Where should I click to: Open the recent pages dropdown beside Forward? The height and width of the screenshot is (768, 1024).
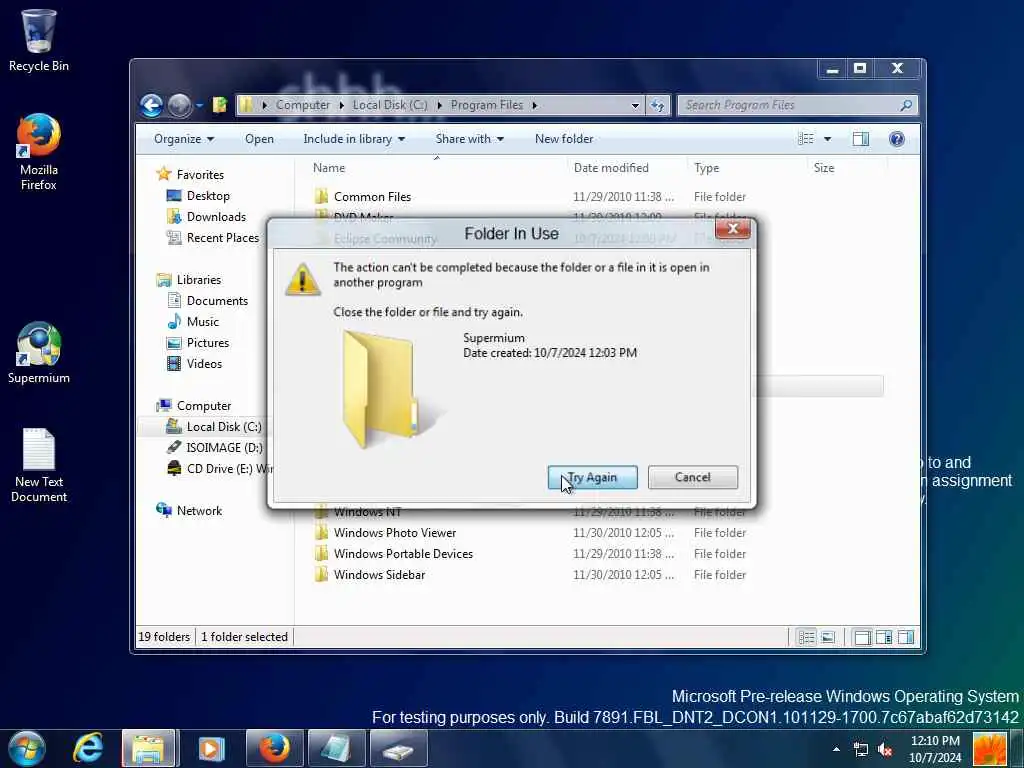[x=199, y=105]
